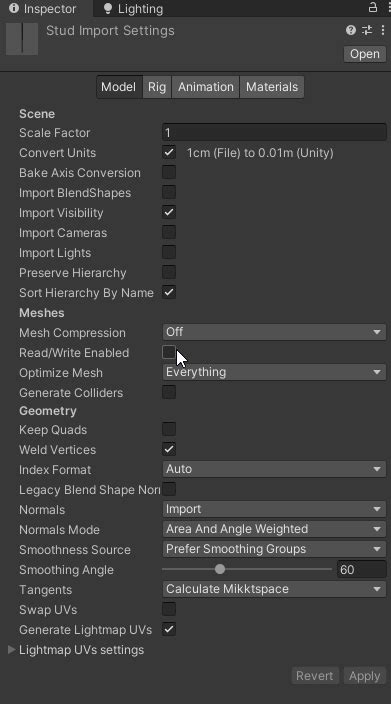
Task: Enable Import BlendShapes checkbox
Action: click(x=169, y=192)
